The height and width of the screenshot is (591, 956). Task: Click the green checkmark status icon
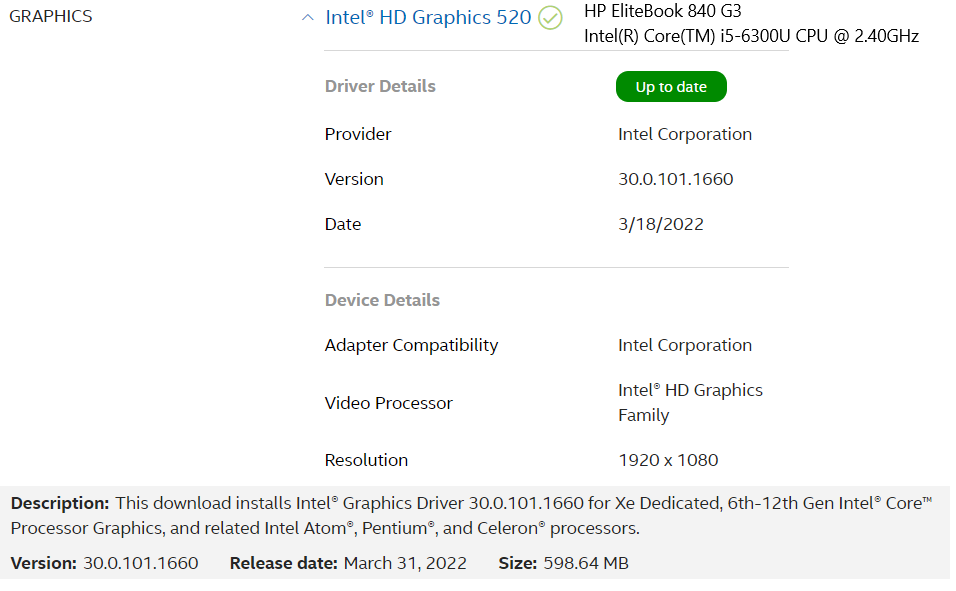(x=550, y=18)
